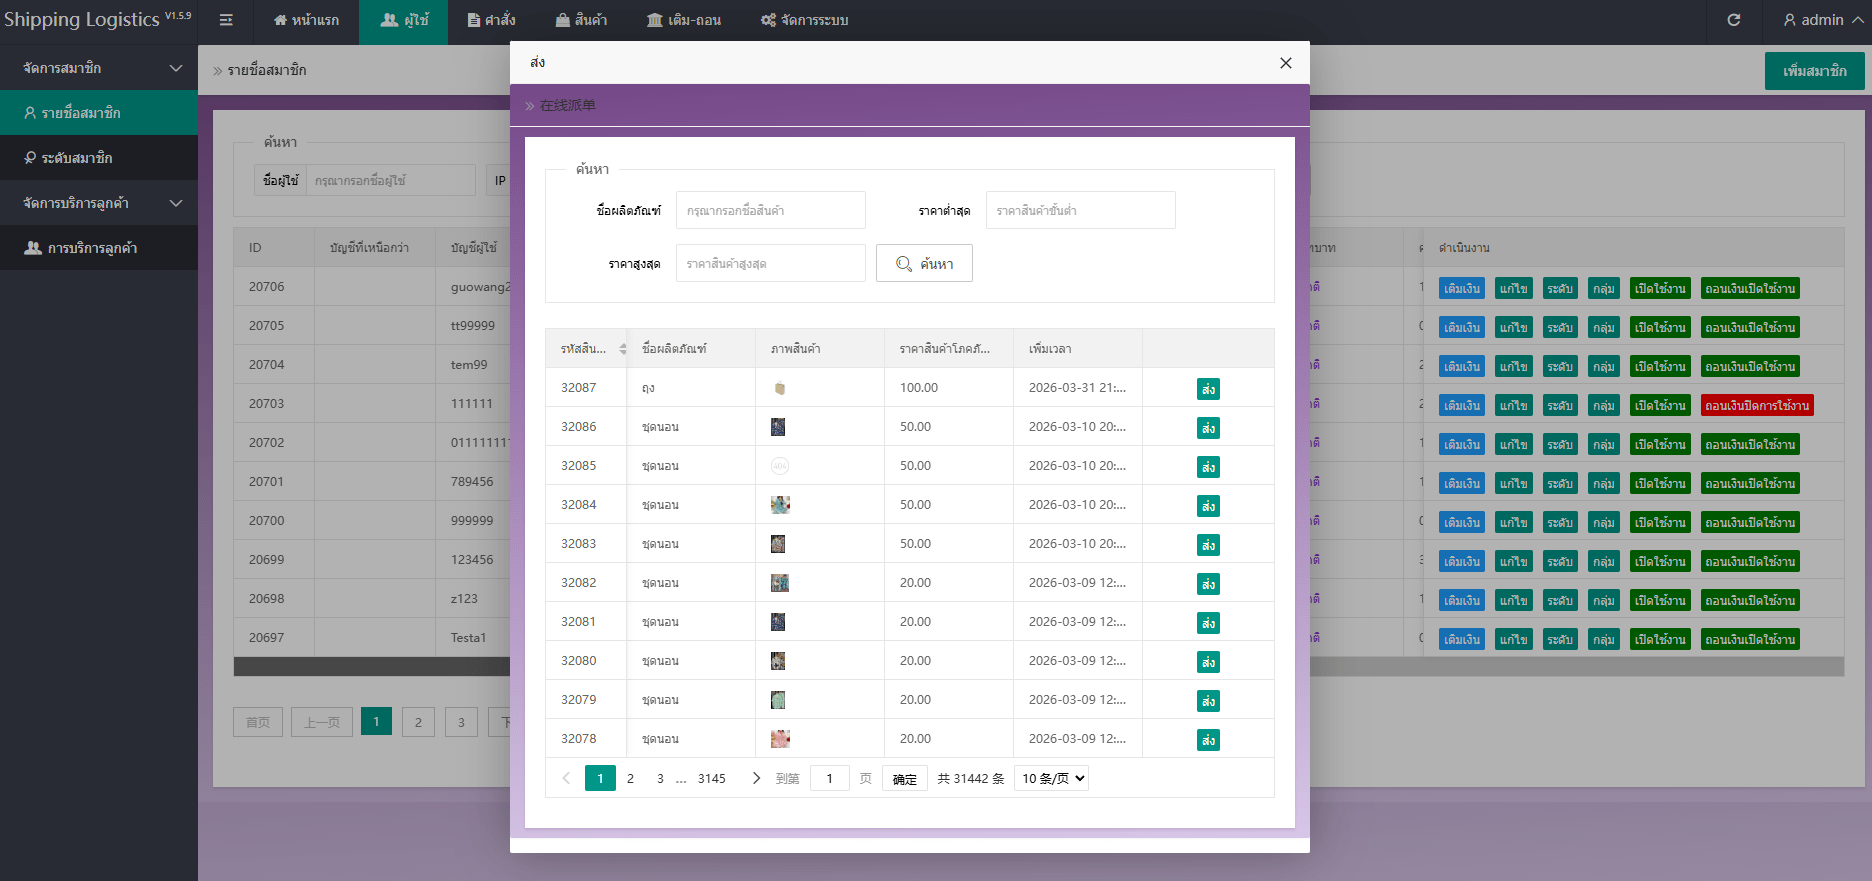The width and height of the screenshot is (1872, 881).
Task: Click the ระดับสมาชิก sidebar item
Action: click(78, 158)
